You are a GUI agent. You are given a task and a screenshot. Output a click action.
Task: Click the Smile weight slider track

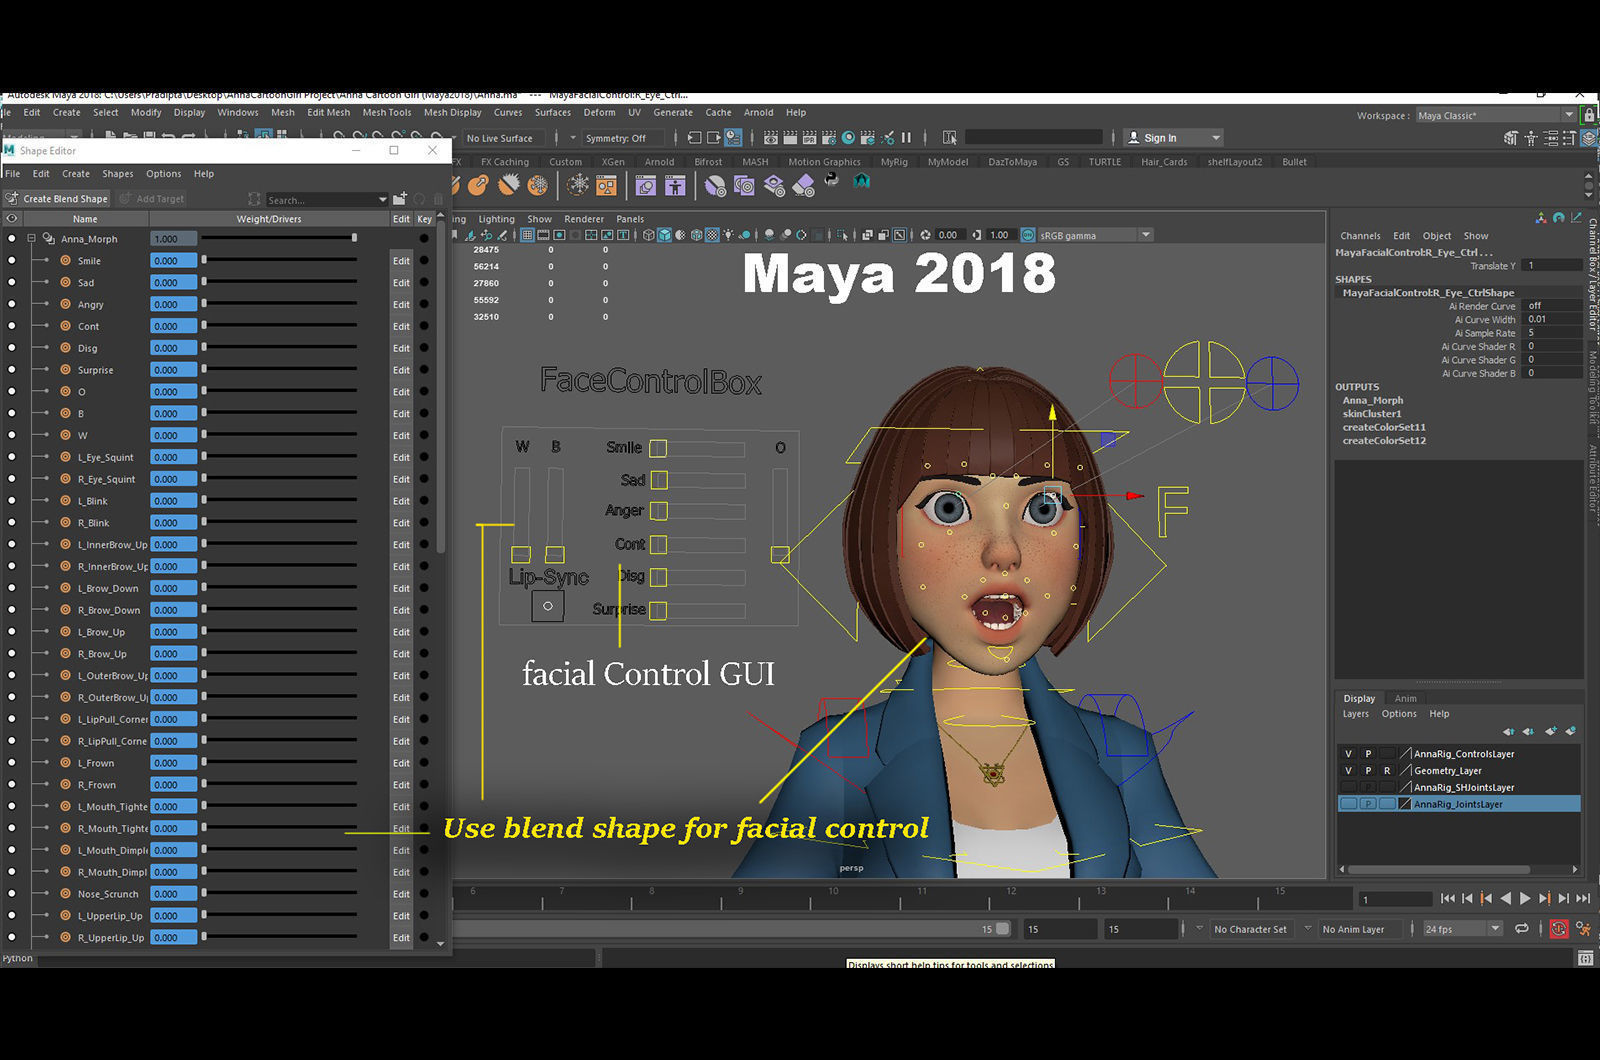tap(279, 261)
